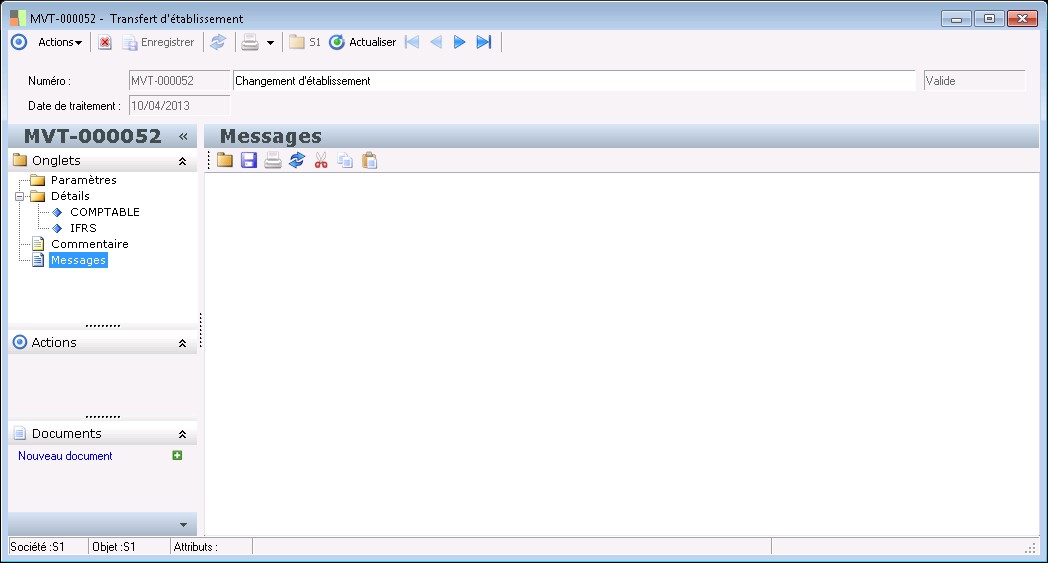Click the Numéro field MVT-000052
1048x563 pixels.
[x=179, y=81]
